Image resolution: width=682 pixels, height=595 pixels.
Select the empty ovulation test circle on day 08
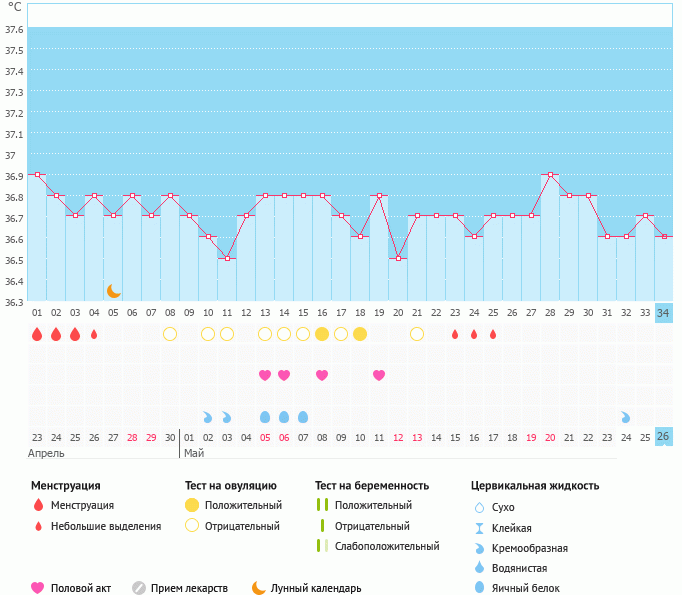170,334
